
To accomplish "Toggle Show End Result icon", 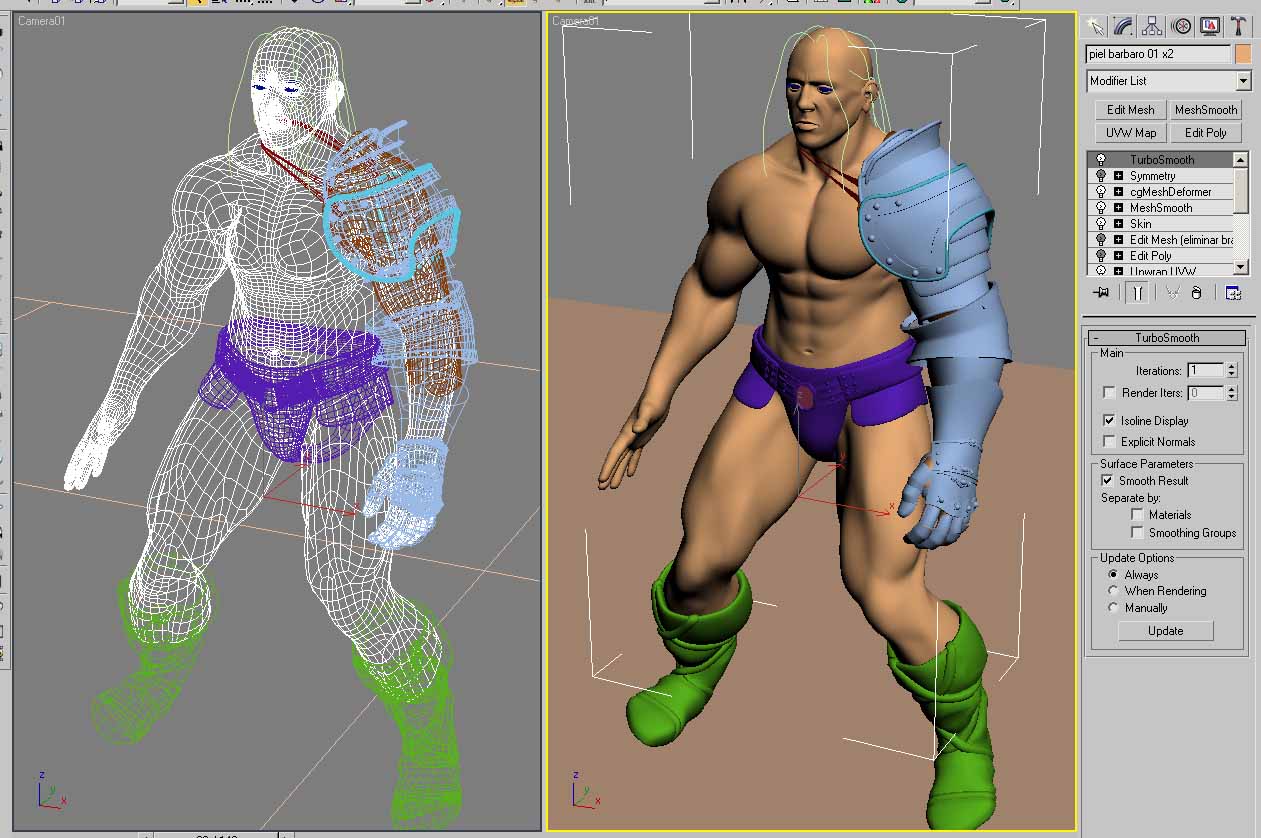I will [x=1136, y=293].
